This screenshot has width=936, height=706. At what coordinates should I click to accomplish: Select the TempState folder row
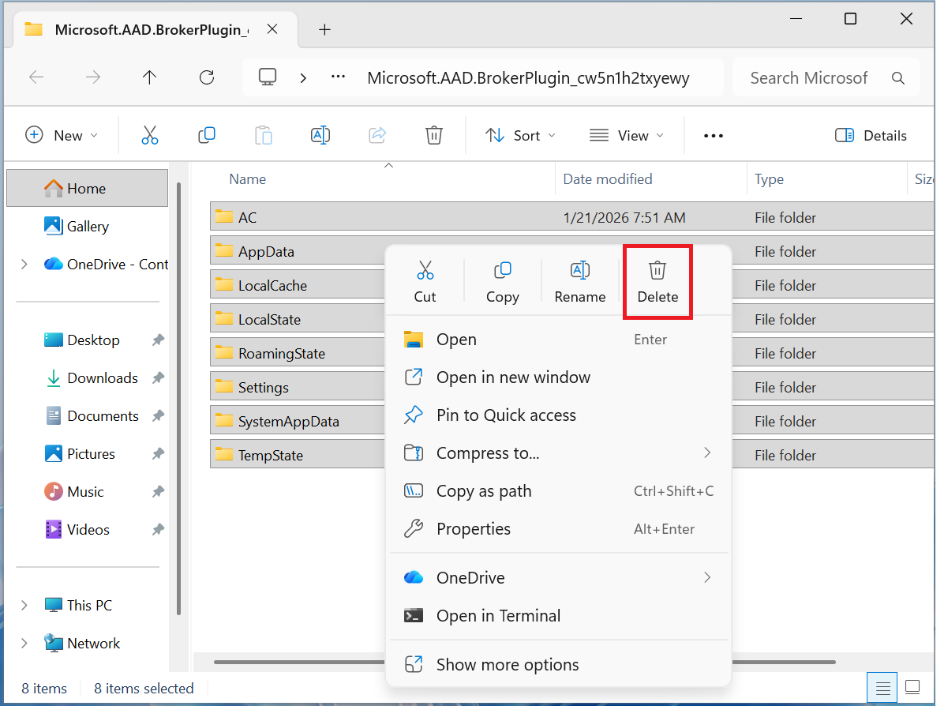[x=297, y=455]
